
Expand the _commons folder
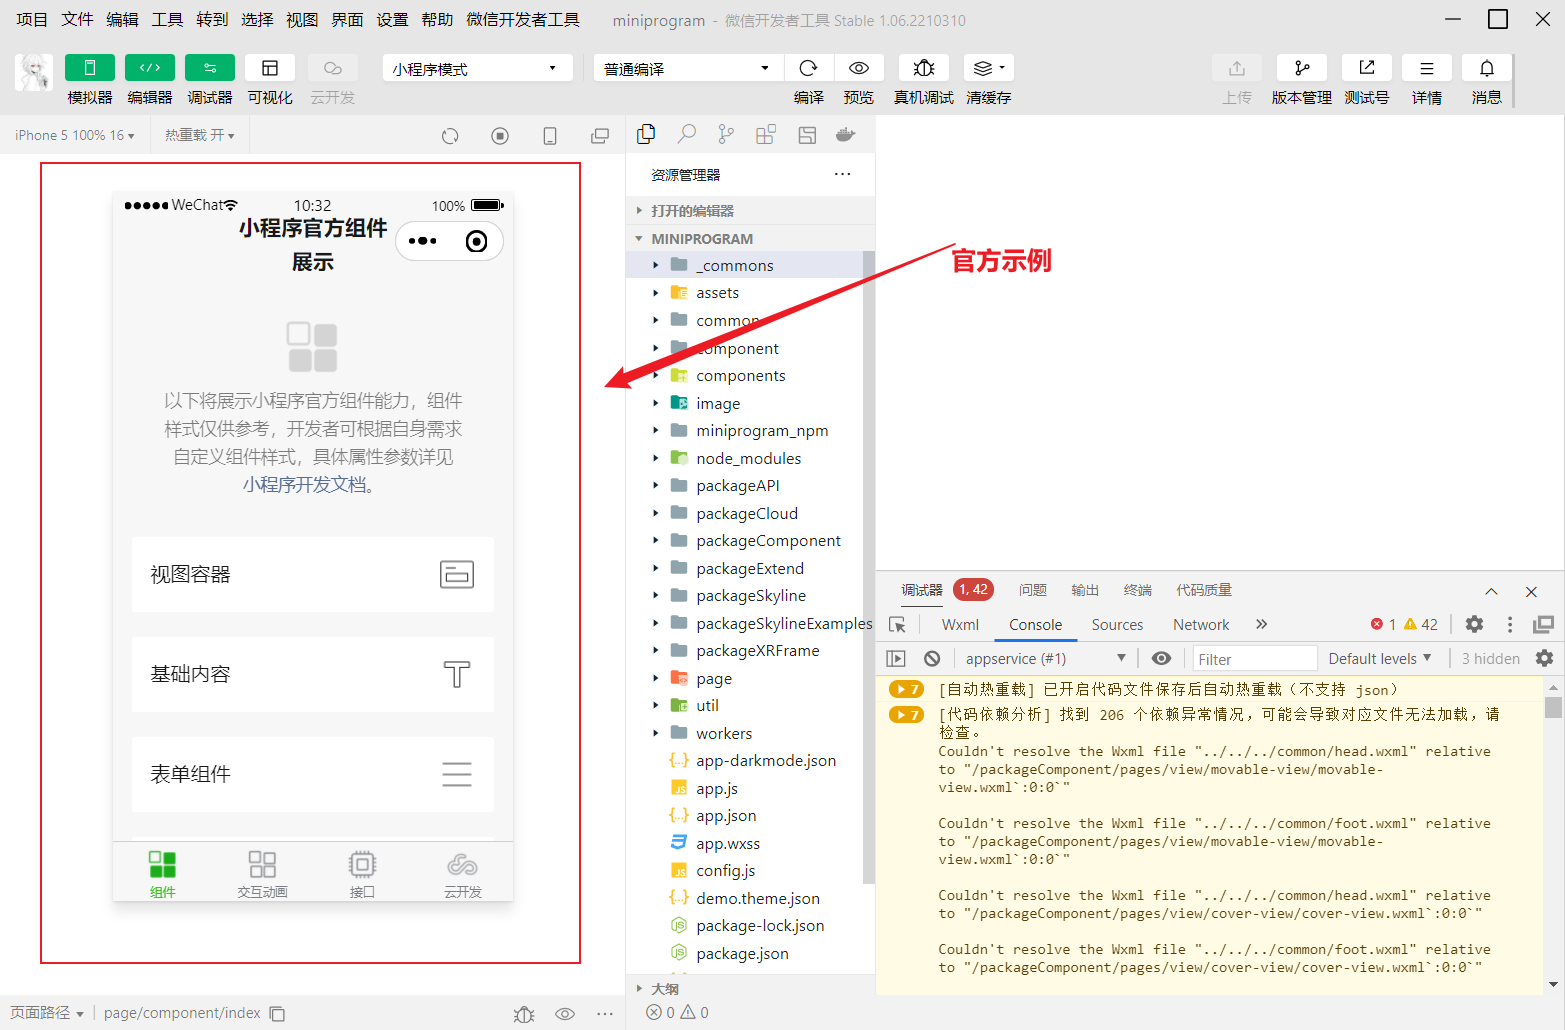(x=745, y=265)
